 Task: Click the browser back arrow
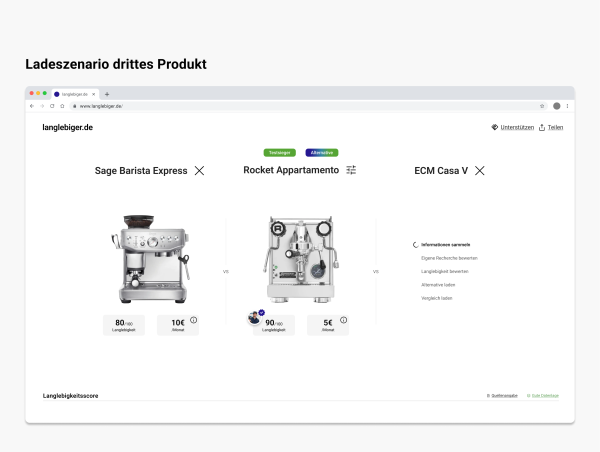coord(32,105)
